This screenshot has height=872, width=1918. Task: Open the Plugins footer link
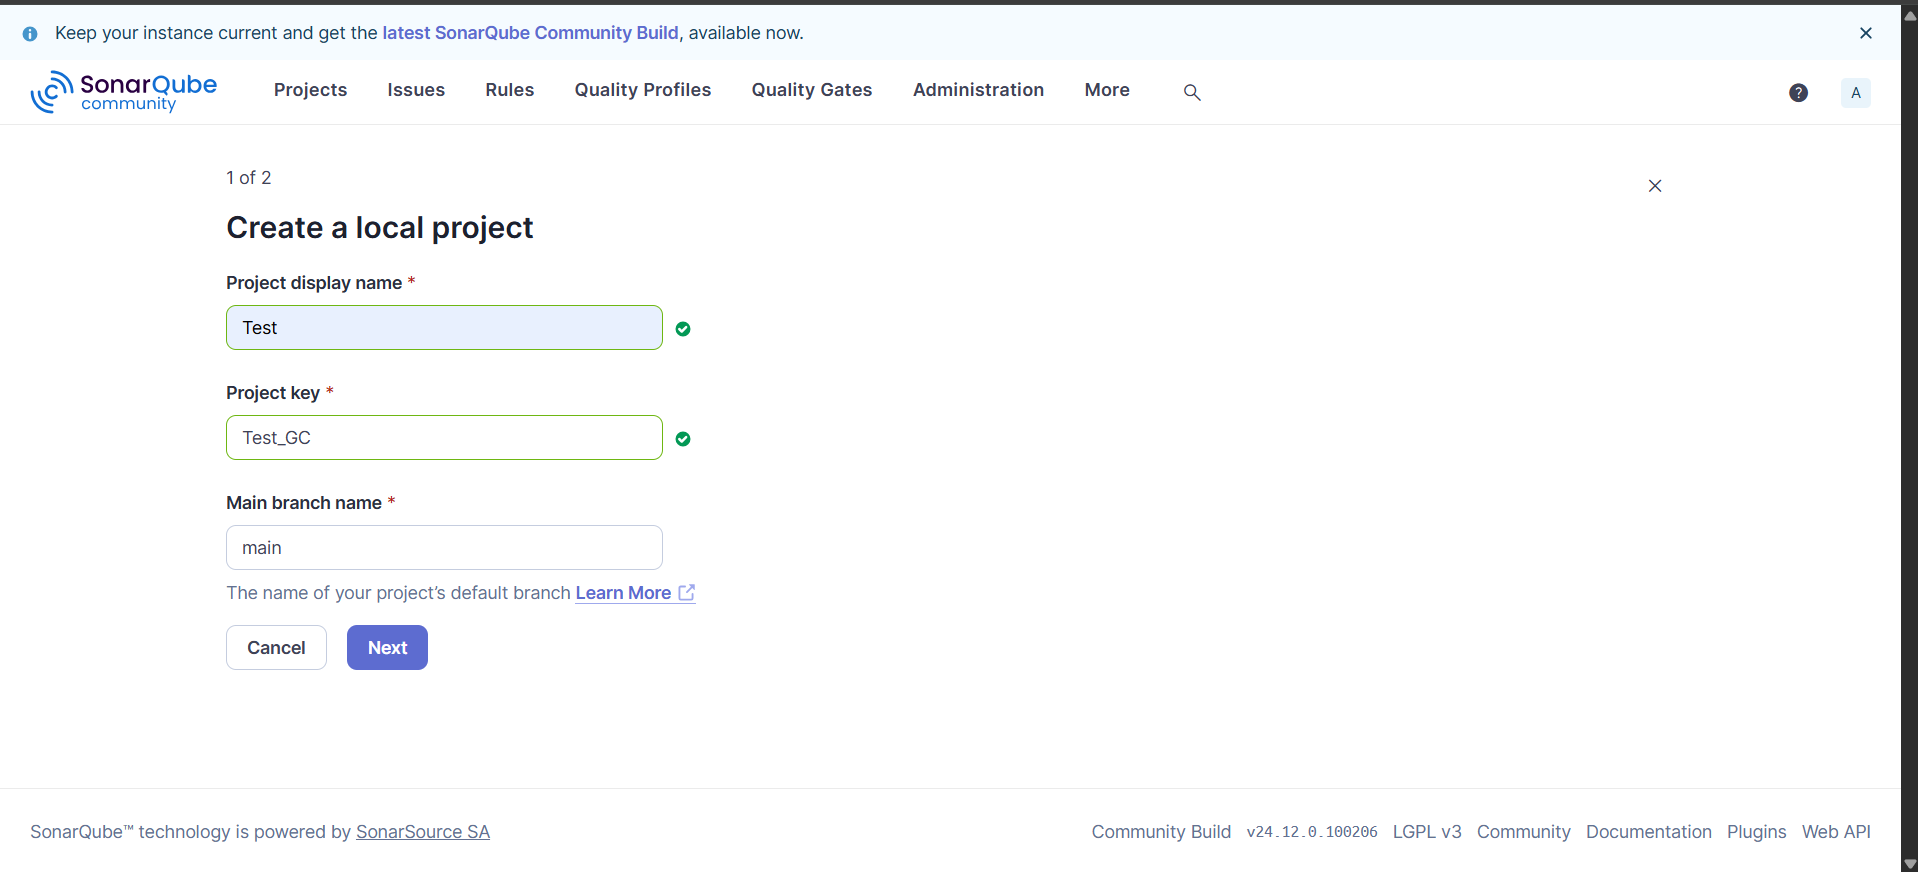[x=1757, y=832]
